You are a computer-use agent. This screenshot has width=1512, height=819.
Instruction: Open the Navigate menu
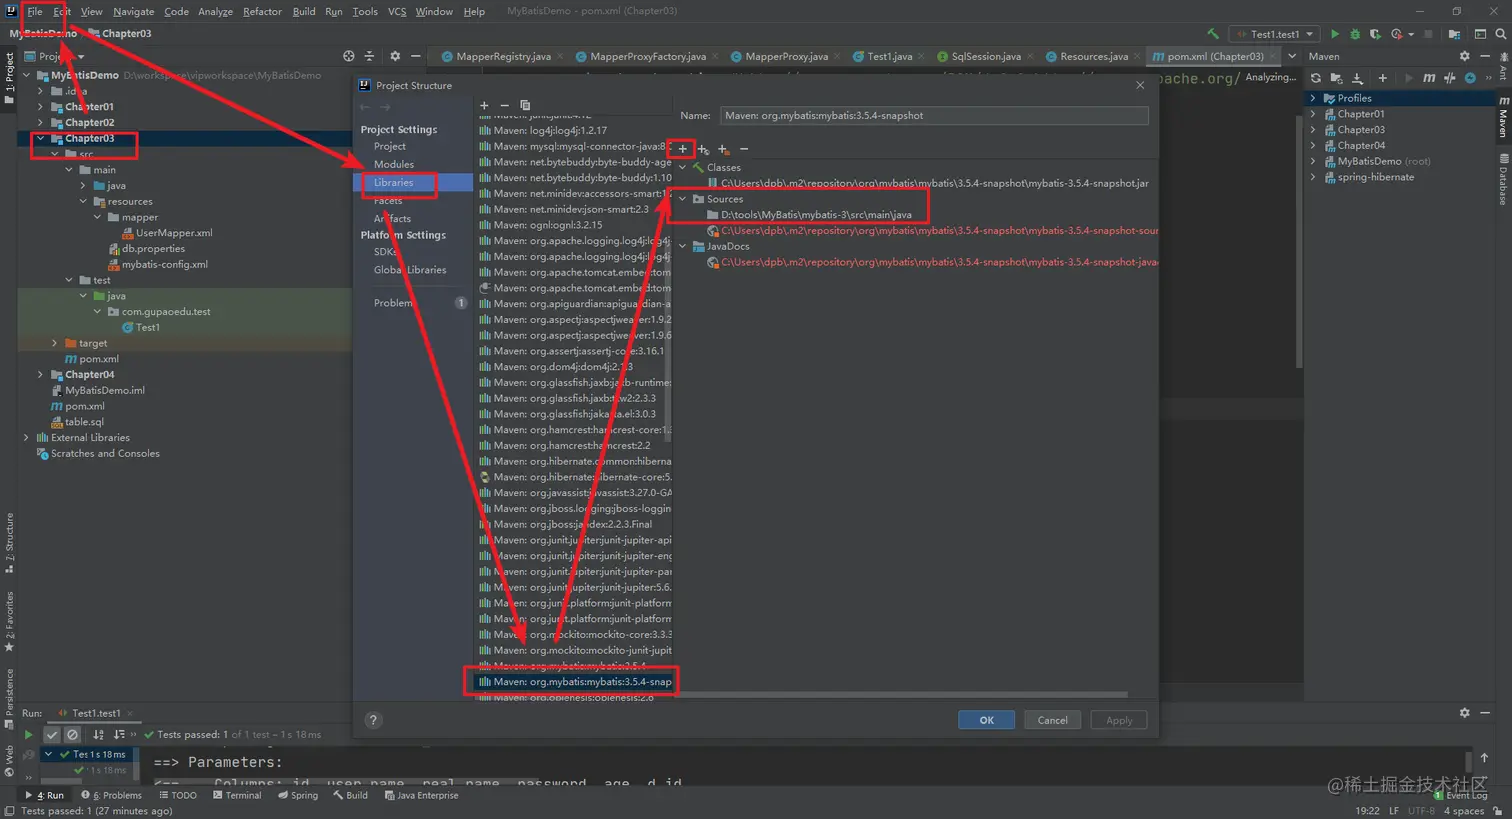tap(133, 11)
